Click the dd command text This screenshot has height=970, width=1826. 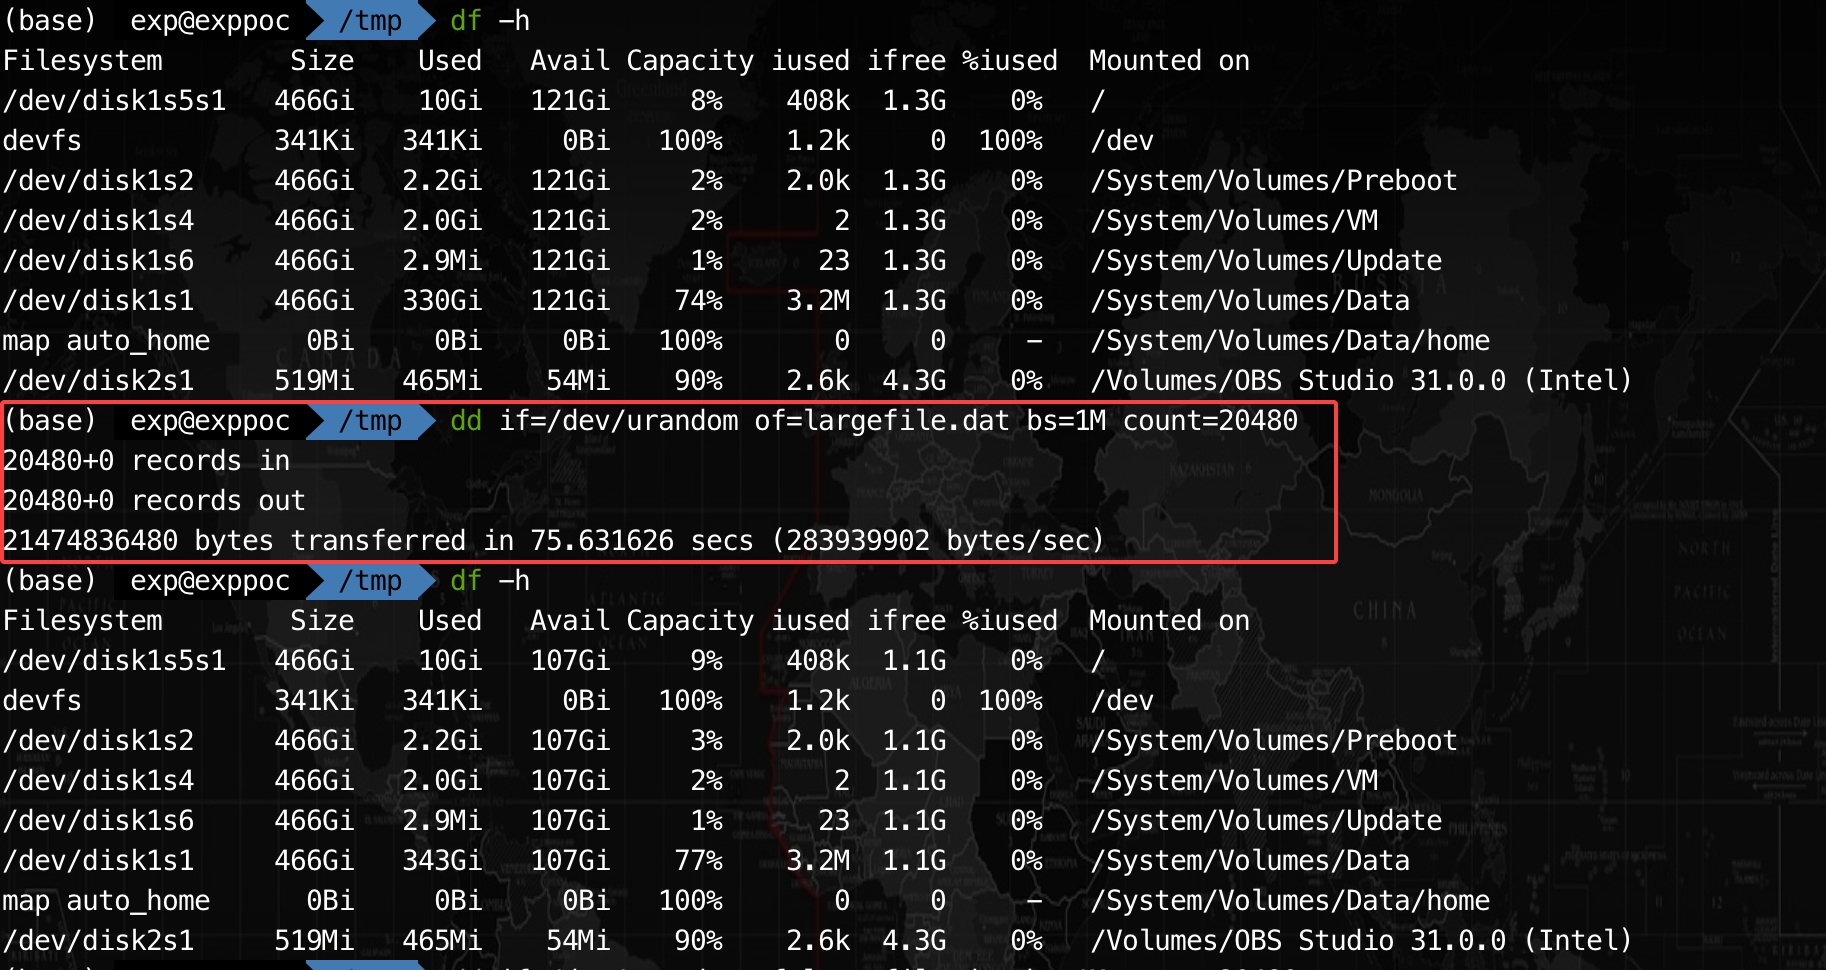point(874,420)
